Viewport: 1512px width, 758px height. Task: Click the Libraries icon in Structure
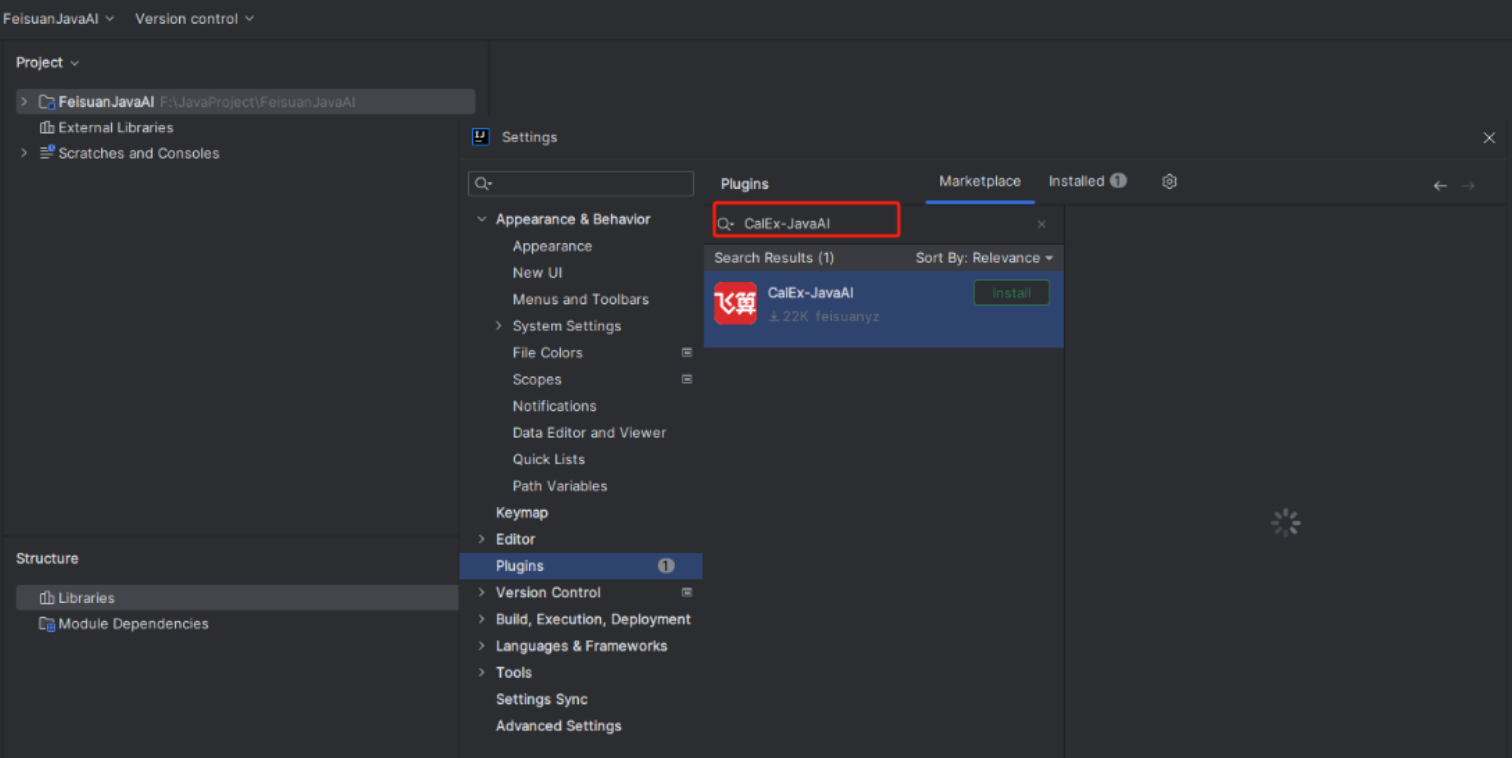tap(46, 598)
